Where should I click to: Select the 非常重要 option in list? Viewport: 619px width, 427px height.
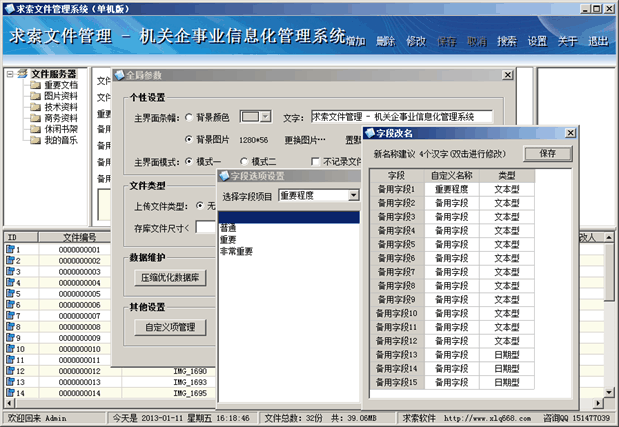[x=236, y=251]
